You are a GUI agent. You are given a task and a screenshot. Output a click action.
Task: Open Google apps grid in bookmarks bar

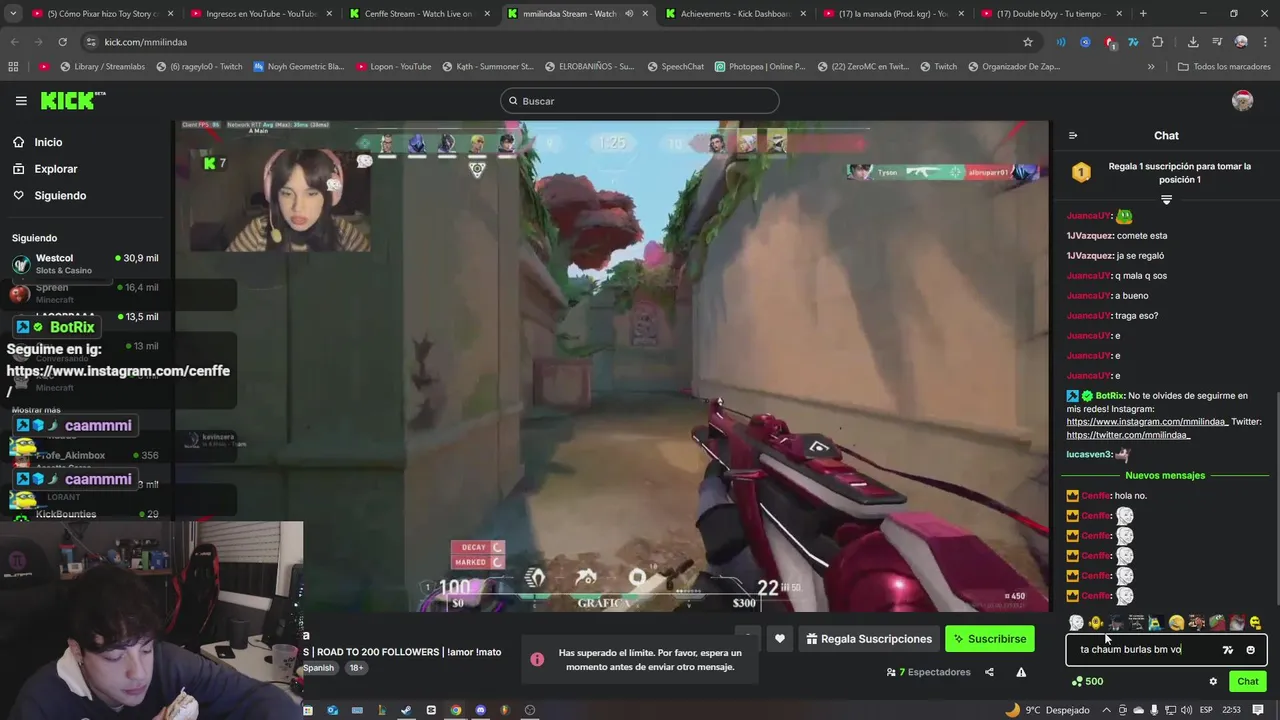pos(13,66)
